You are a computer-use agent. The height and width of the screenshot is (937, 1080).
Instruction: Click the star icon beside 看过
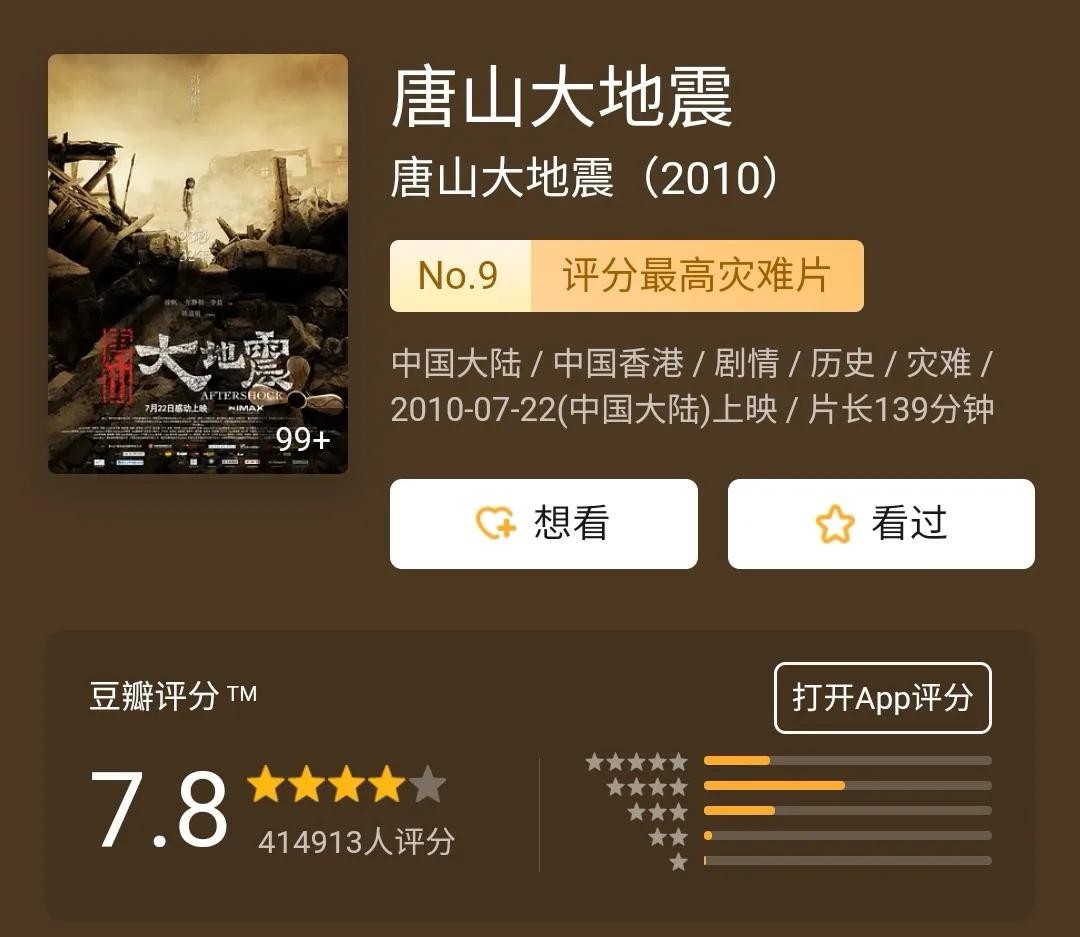coord(835,524)
